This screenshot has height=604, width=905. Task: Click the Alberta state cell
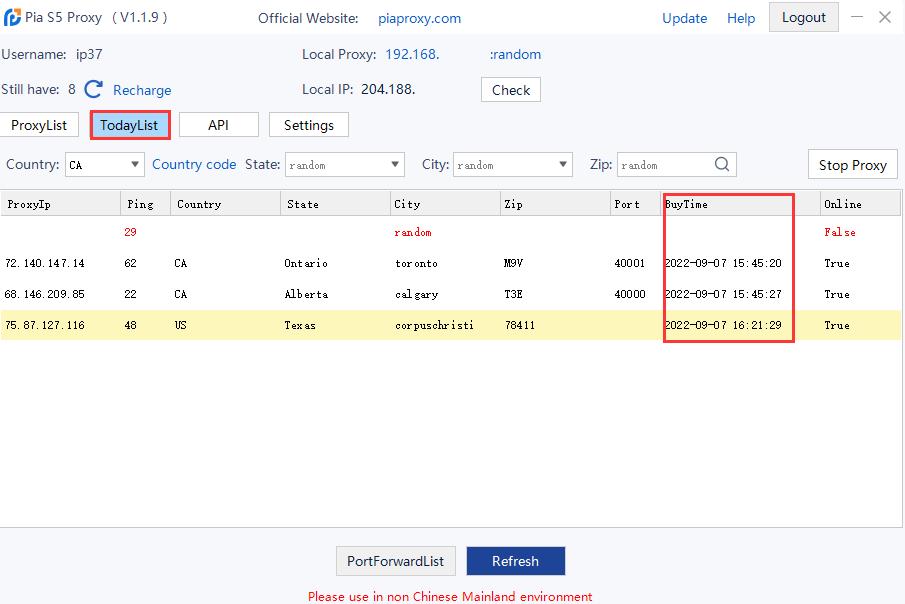[306, 294]
